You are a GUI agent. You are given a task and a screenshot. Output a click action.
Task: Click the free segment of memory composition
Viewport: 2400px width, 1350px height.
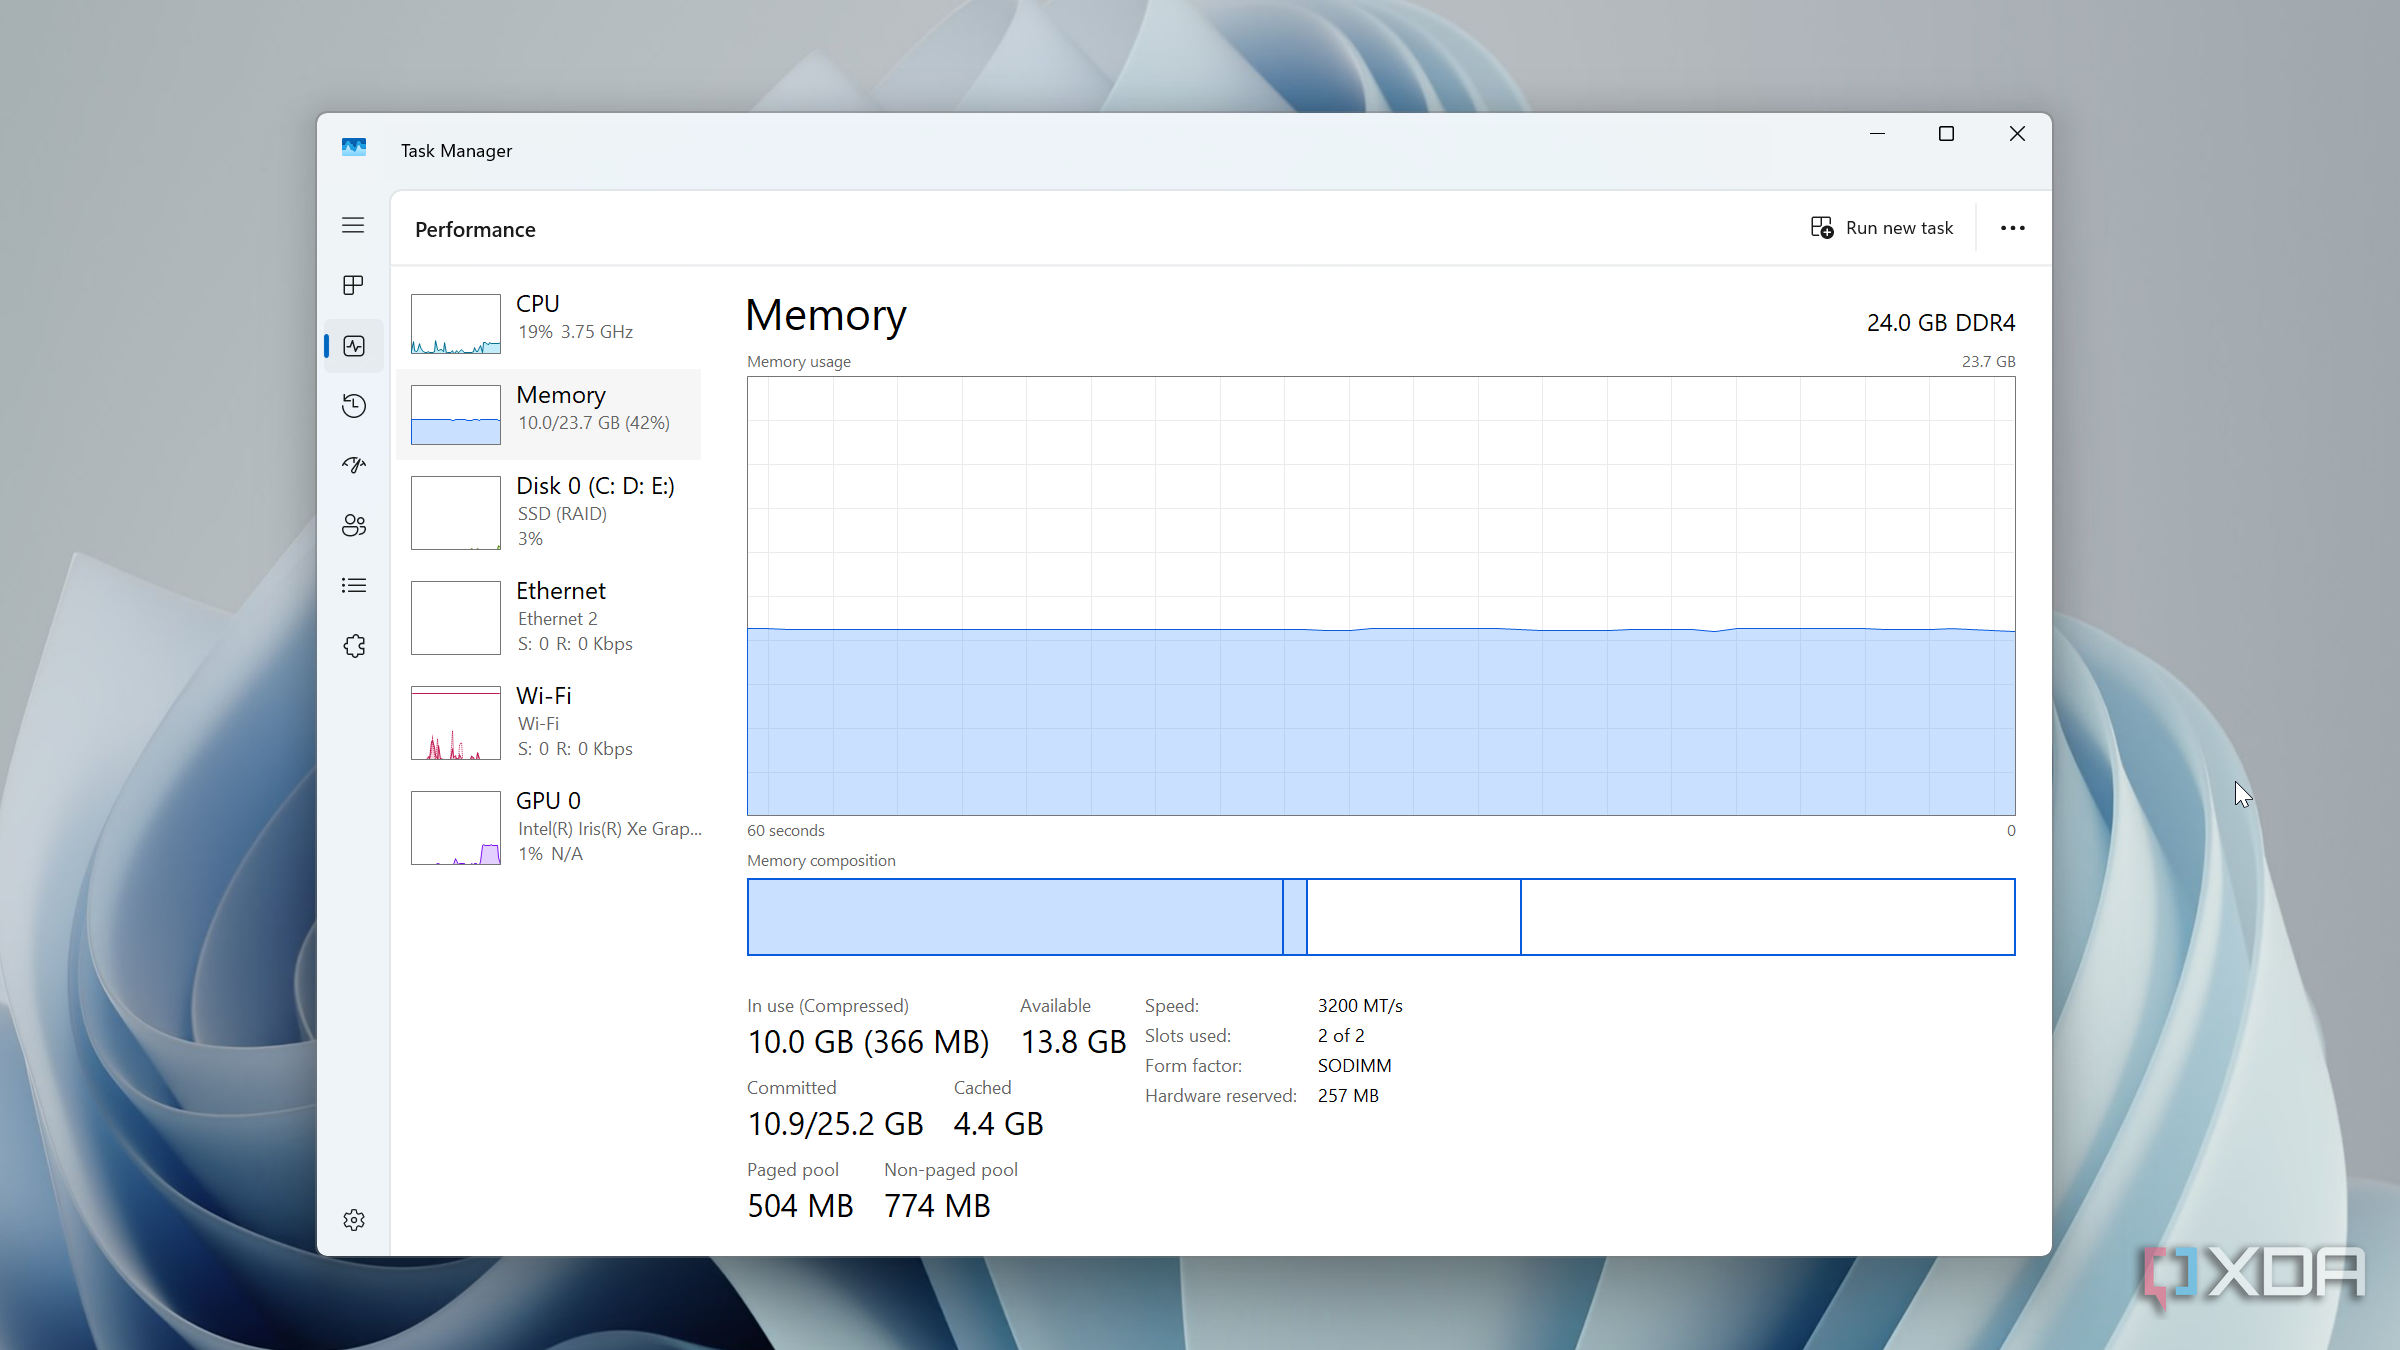pyautogui.click(x=1768, y=917)
